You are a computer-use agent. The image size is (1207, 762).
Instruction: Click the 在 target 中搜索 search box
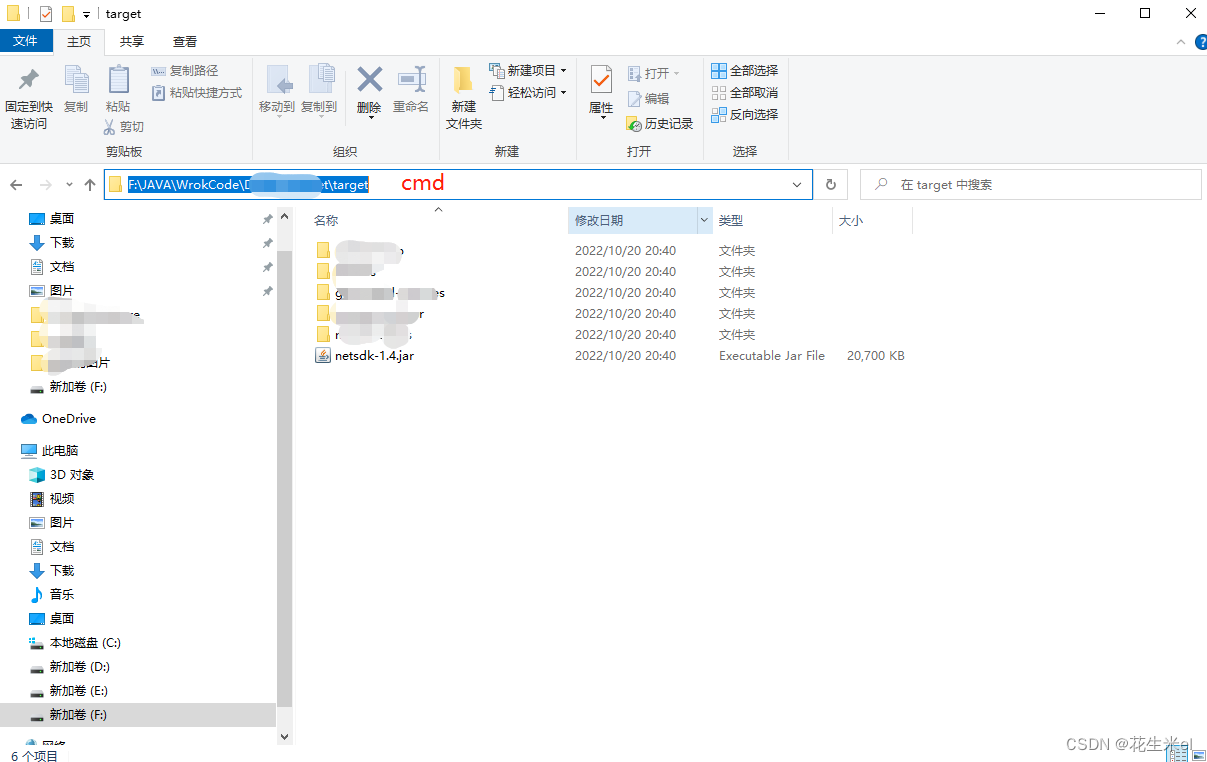pyautogui.click(x=1030, y=185)
